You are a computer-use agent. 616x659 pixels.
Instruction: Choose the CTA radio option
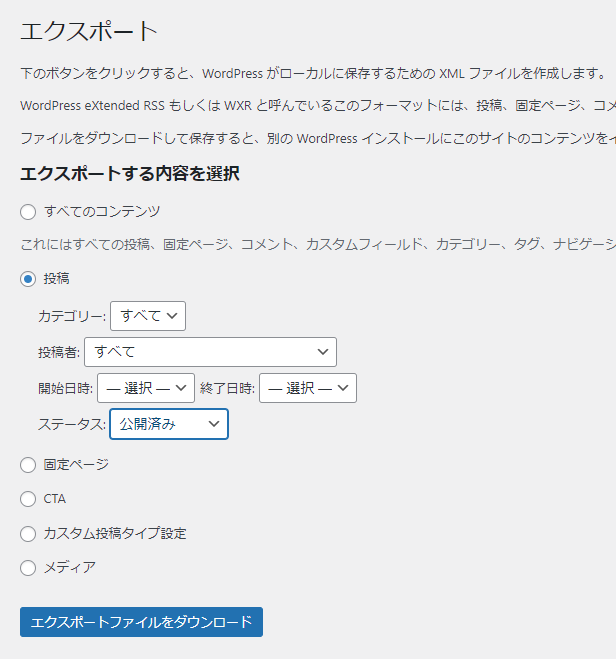[x=28, y=499]
